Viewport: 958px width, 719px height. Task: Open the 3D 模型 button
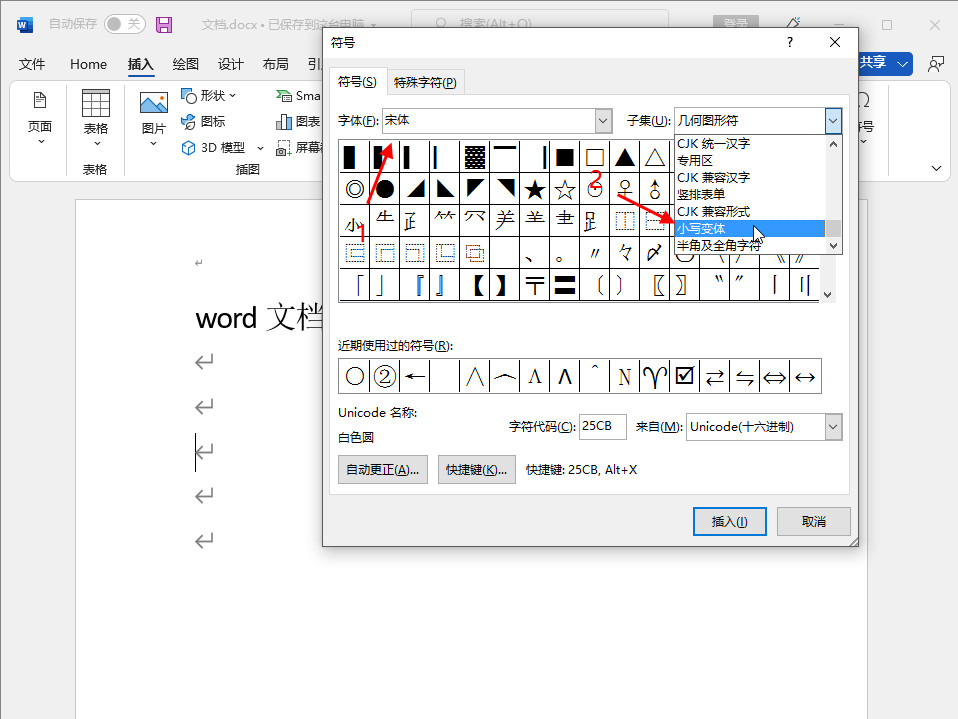[x=222, y=148]
